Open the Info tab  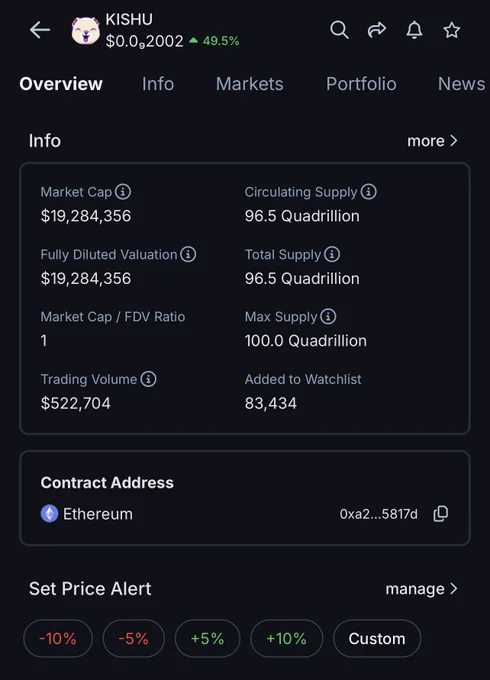click(158, 84)
